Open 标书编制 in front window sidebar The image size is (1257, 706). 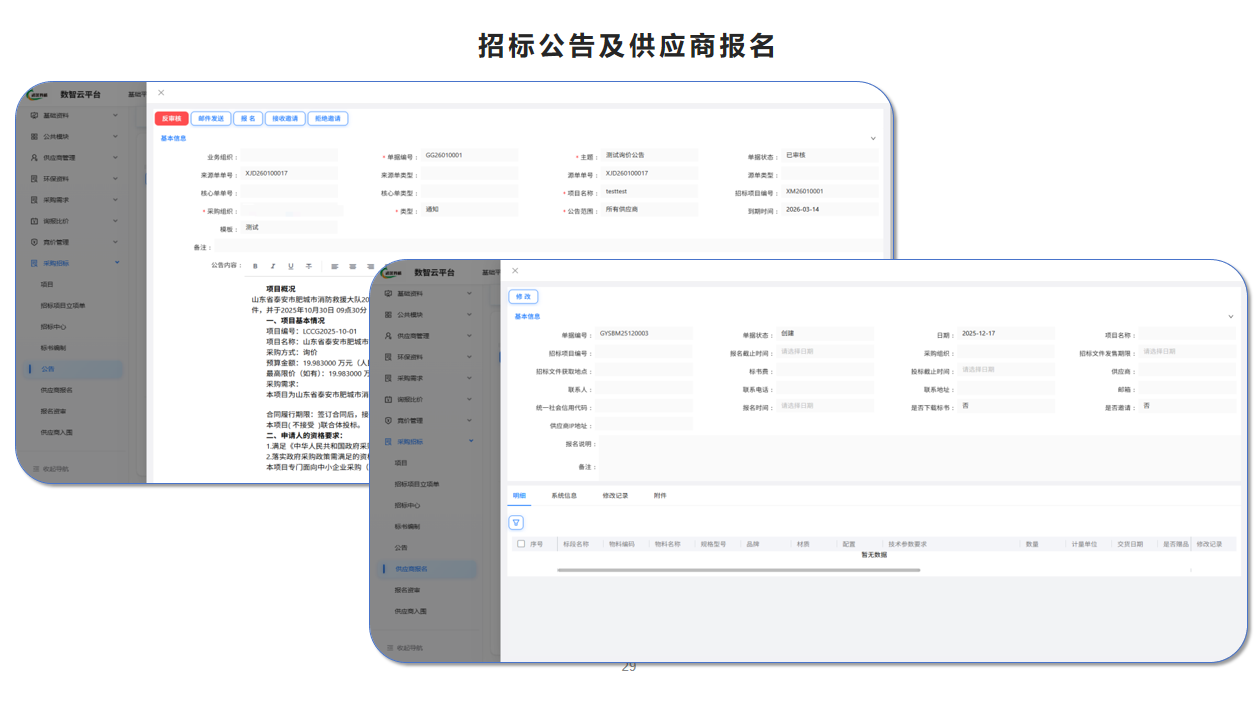(x=407, y=526)
